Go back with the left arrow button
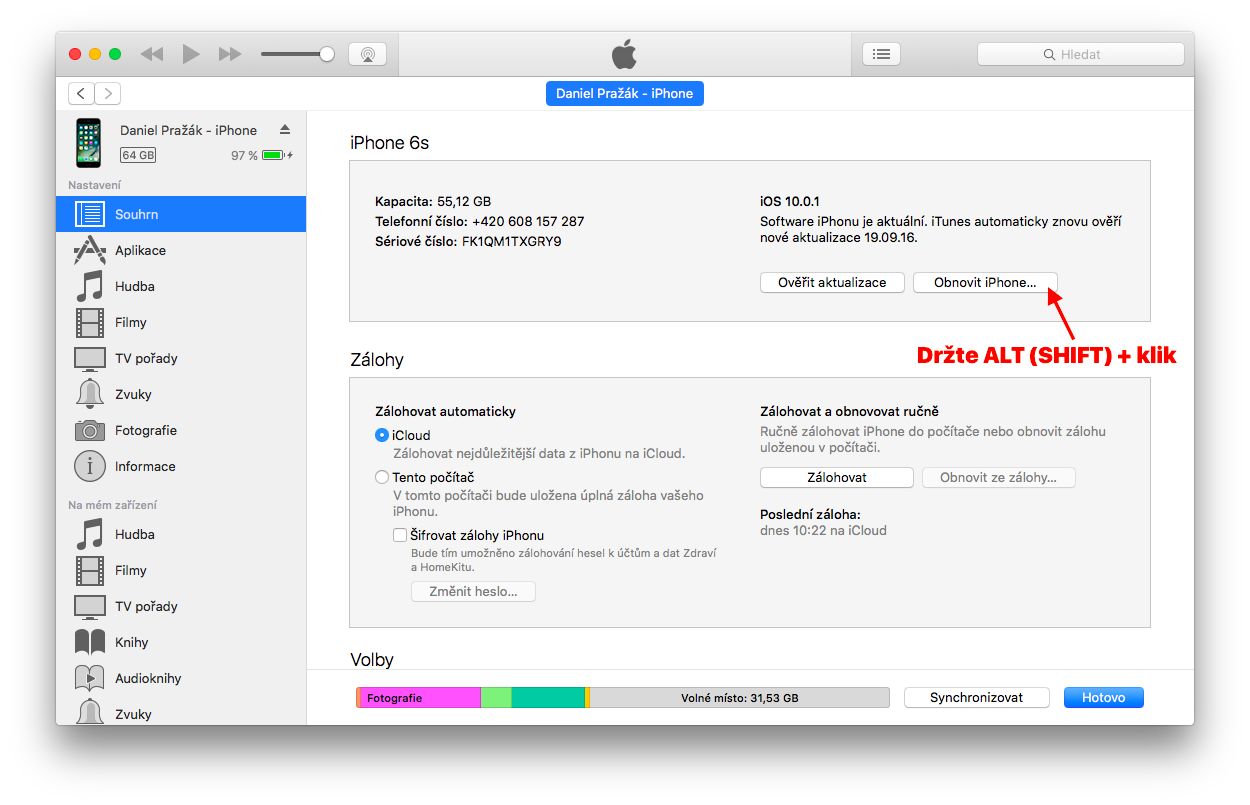 click(81, 93)
